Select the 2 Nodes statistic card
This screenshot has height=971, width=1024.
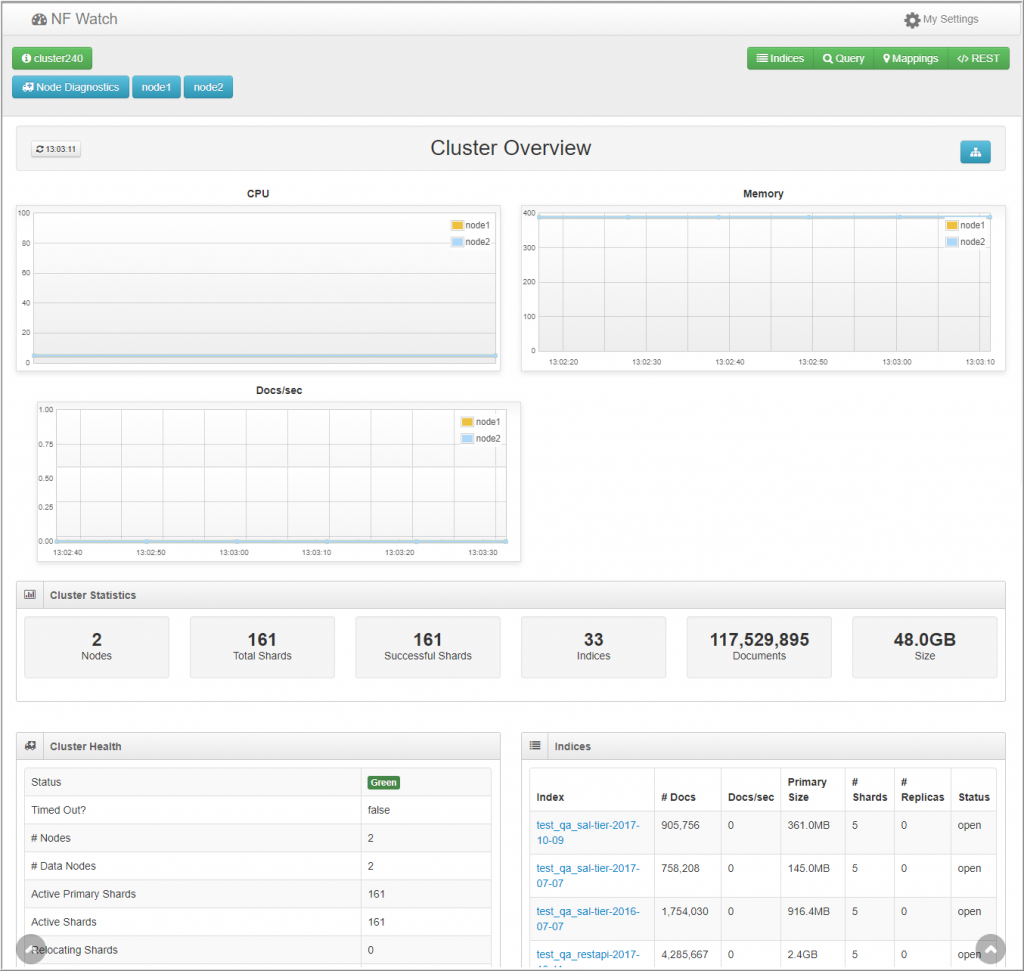(97, 647)
